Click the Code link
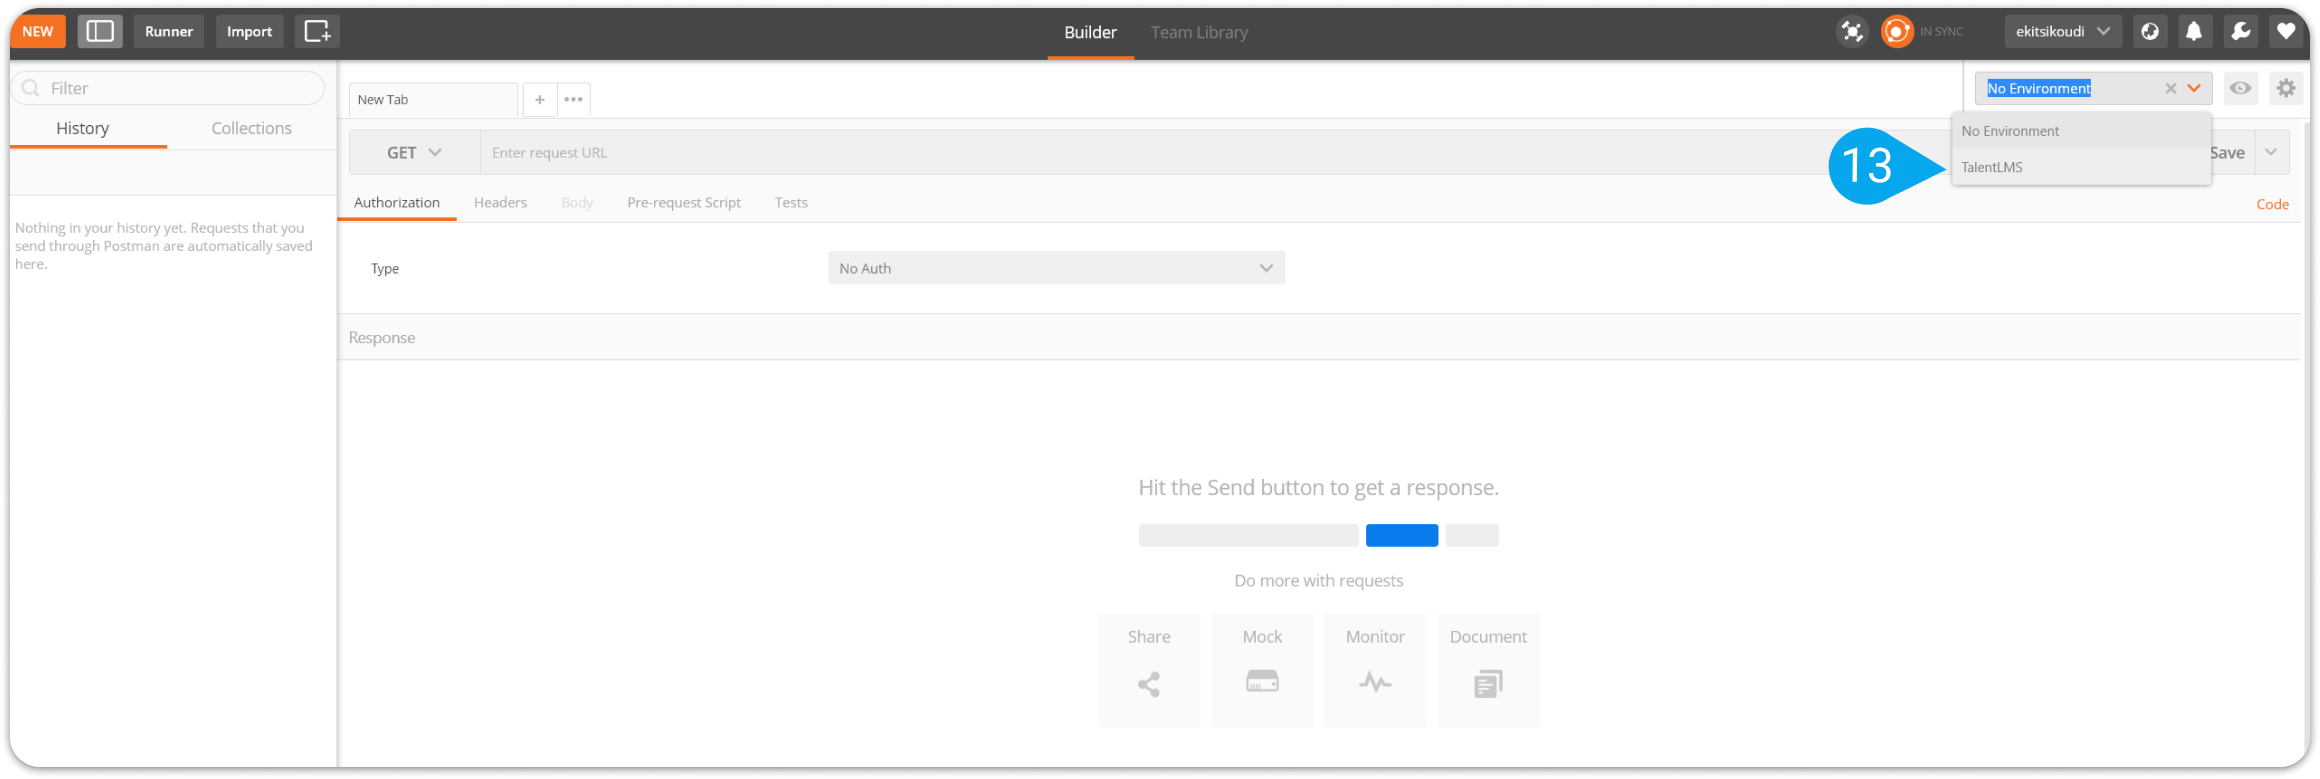 (x=2272, y=204)
